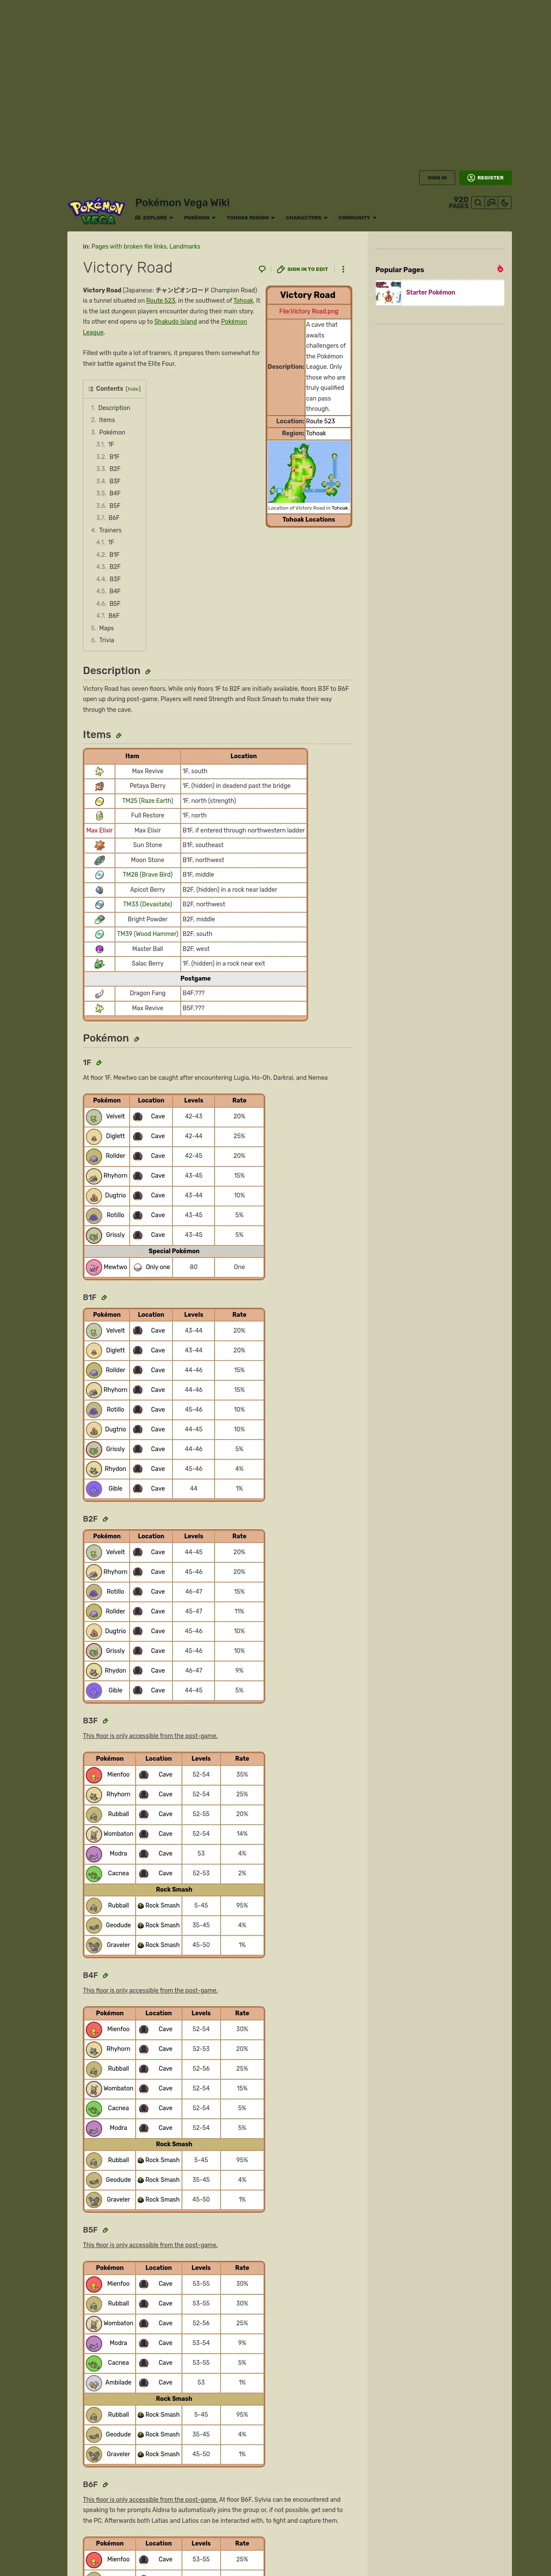Click pencil icon next to B3F heading
The width and height of the screenshot is (551, 2576).
pos(105,1721)
